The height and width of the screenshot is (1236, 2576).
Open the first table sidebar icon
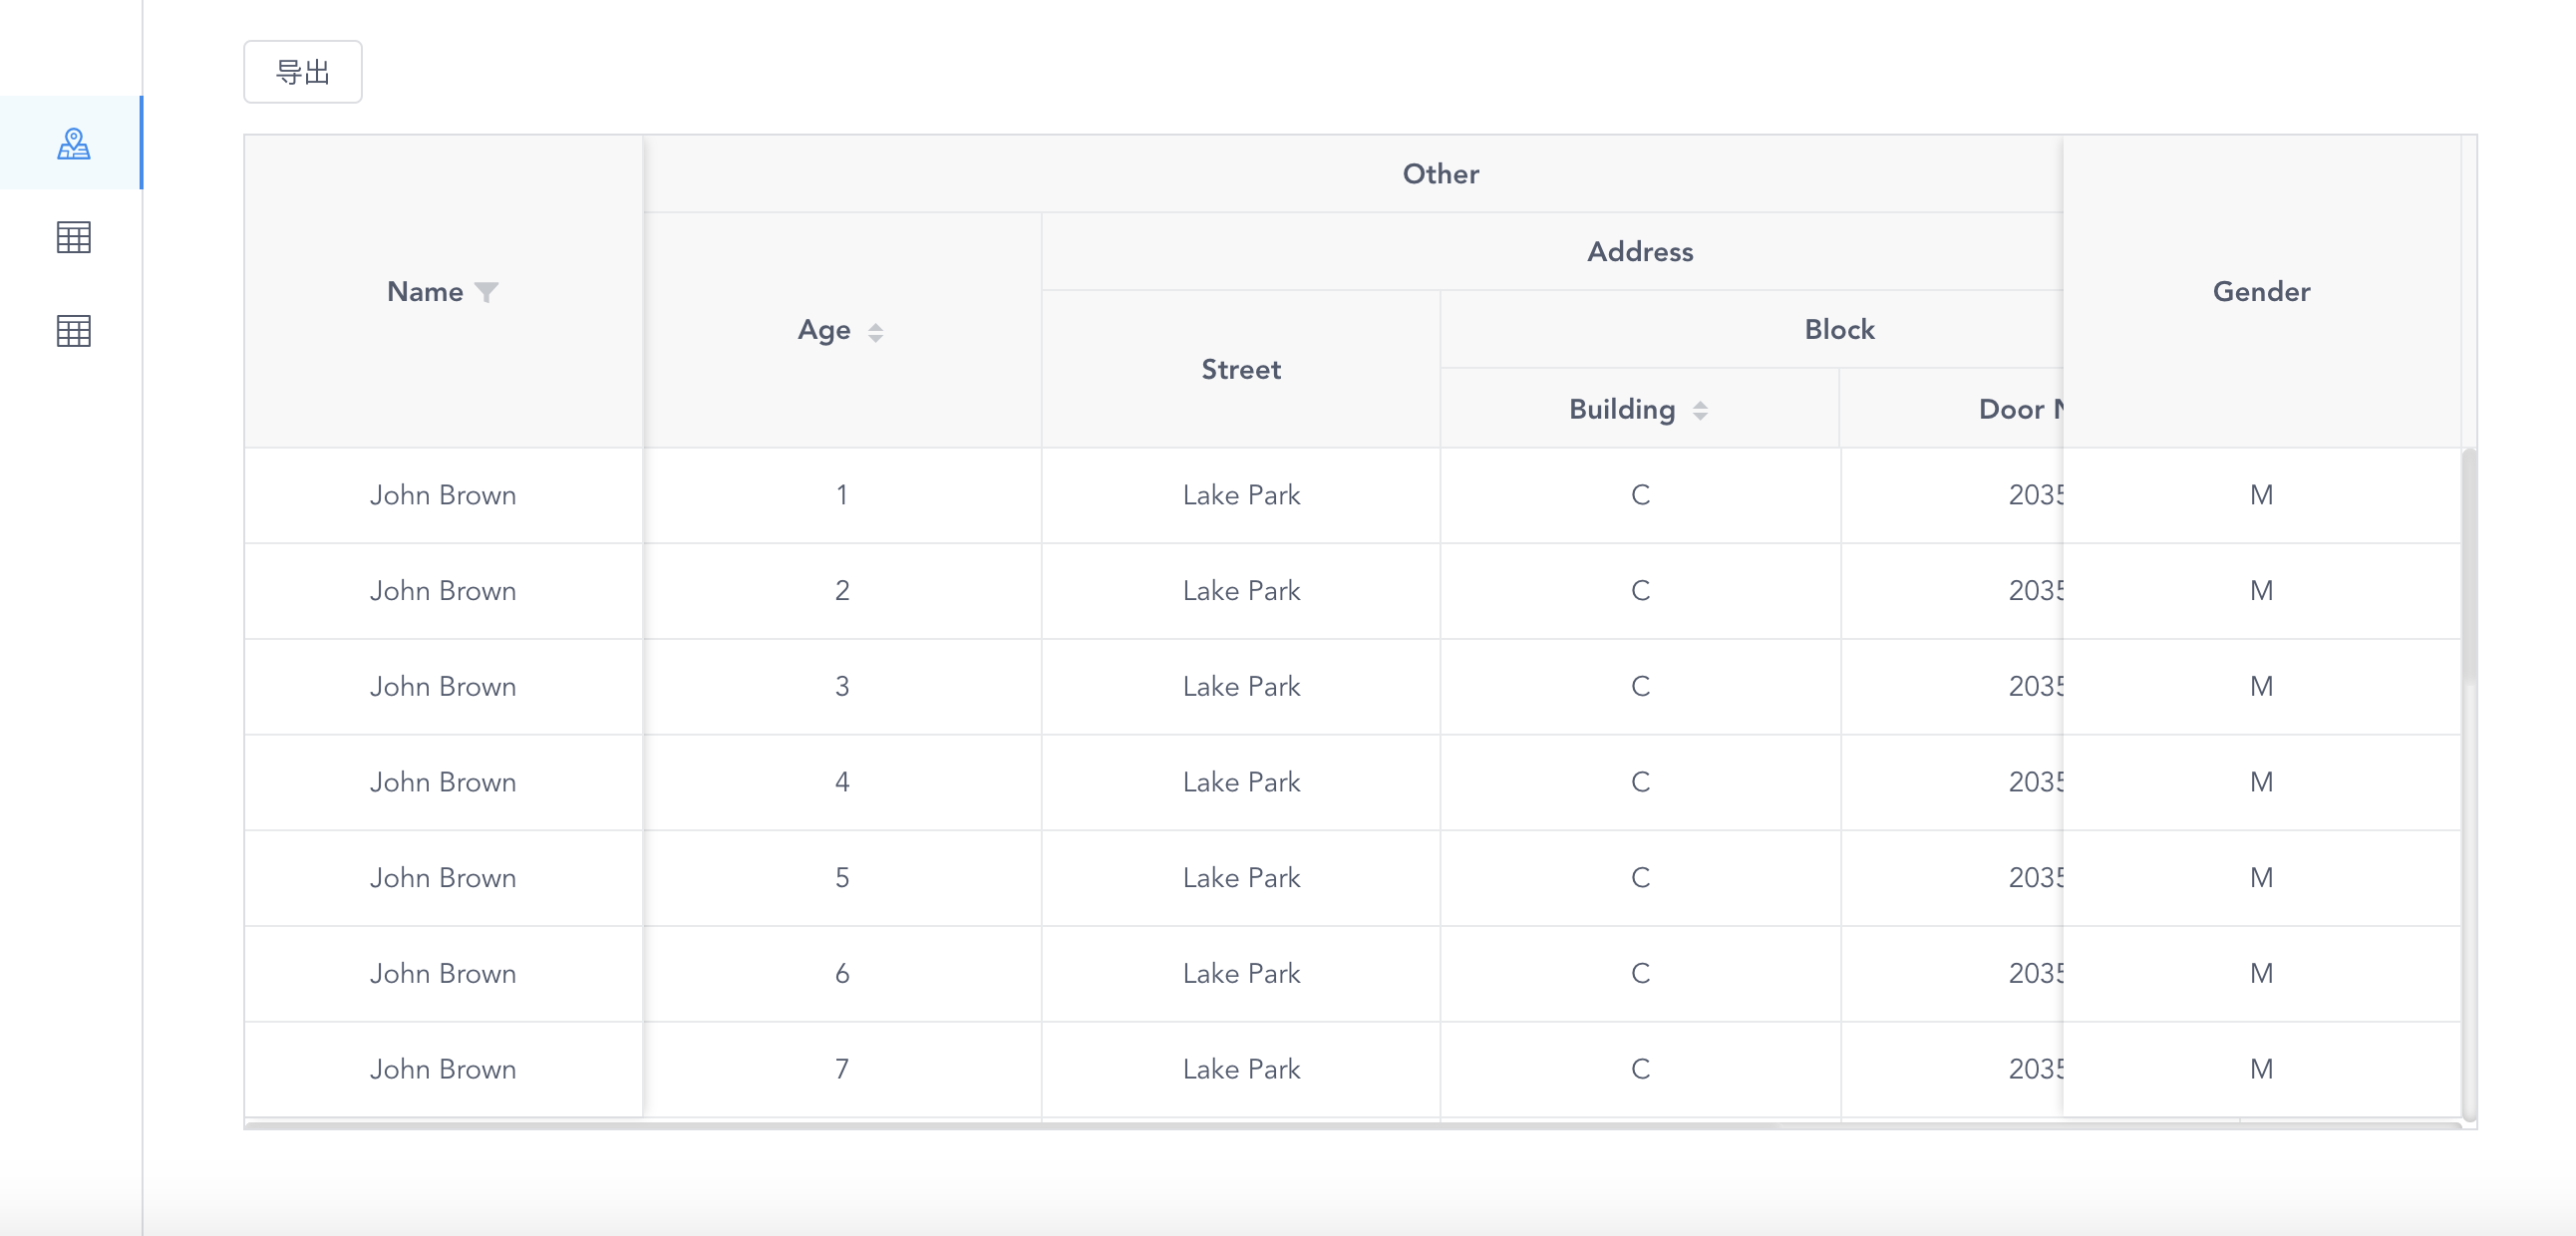point(73,237)
